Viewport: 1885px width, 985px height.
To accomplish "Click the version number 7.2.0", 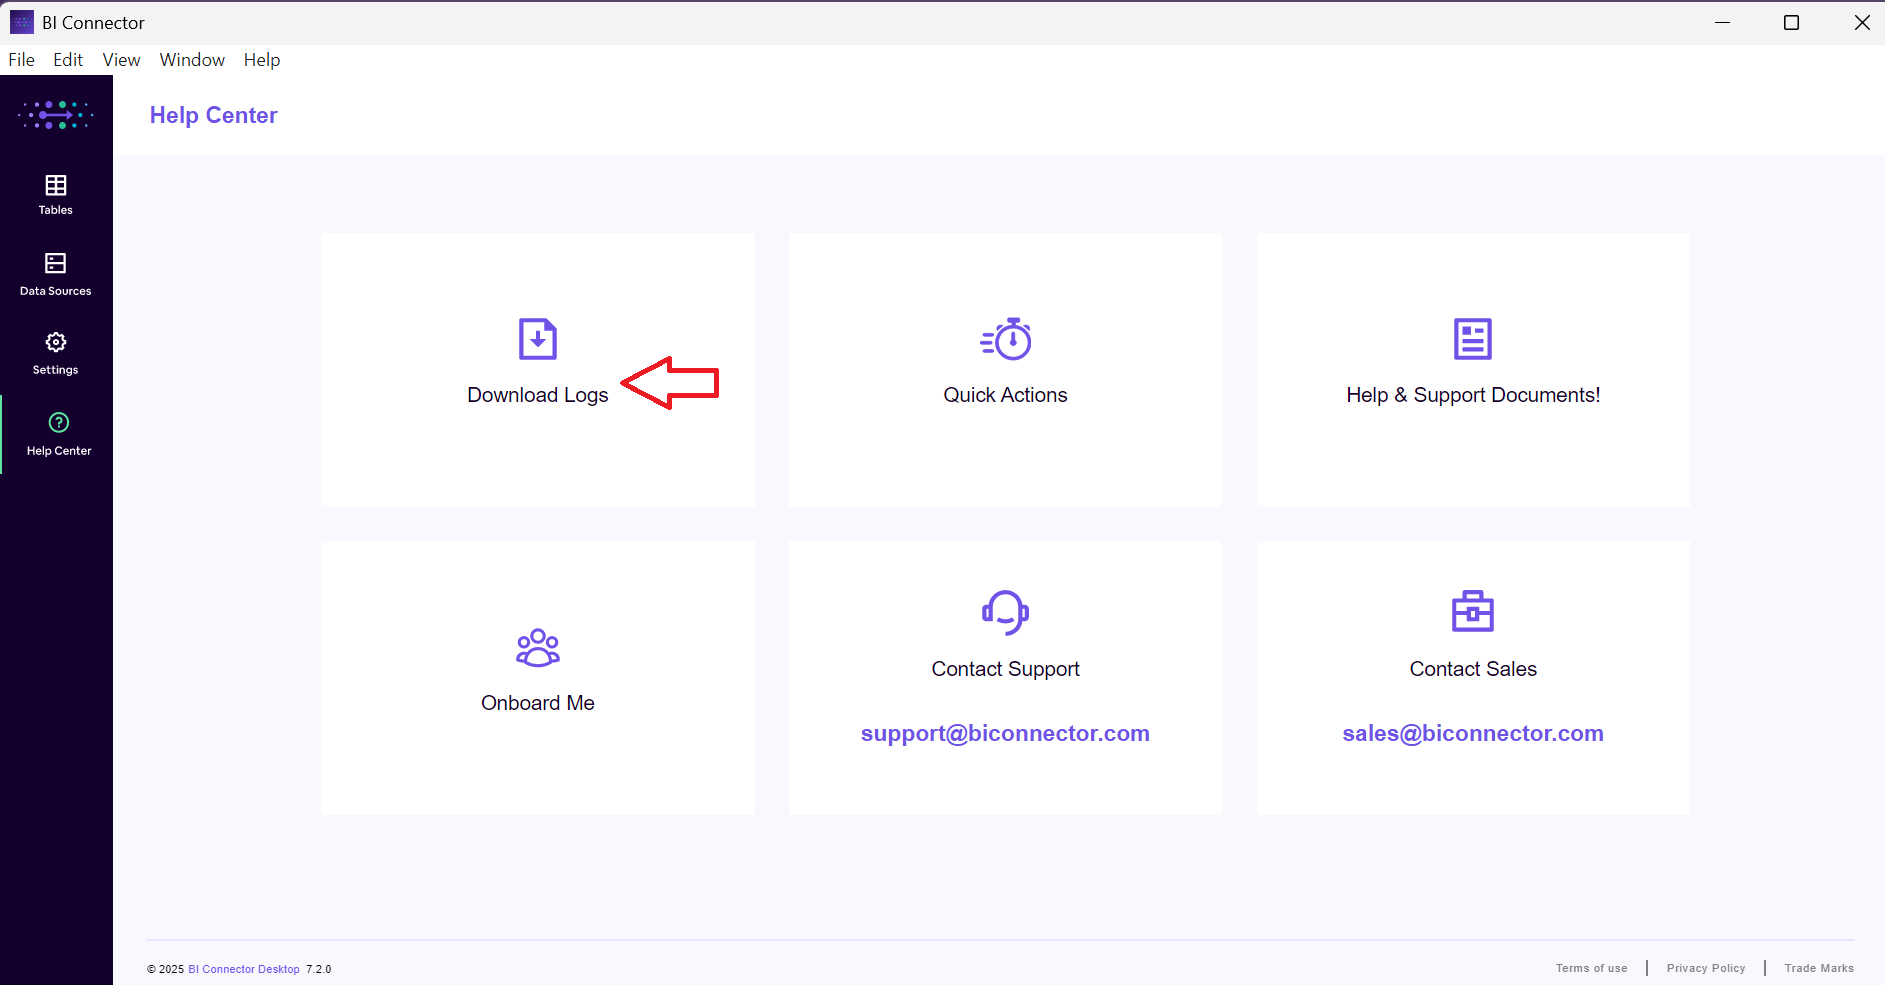I will (319, 969).
